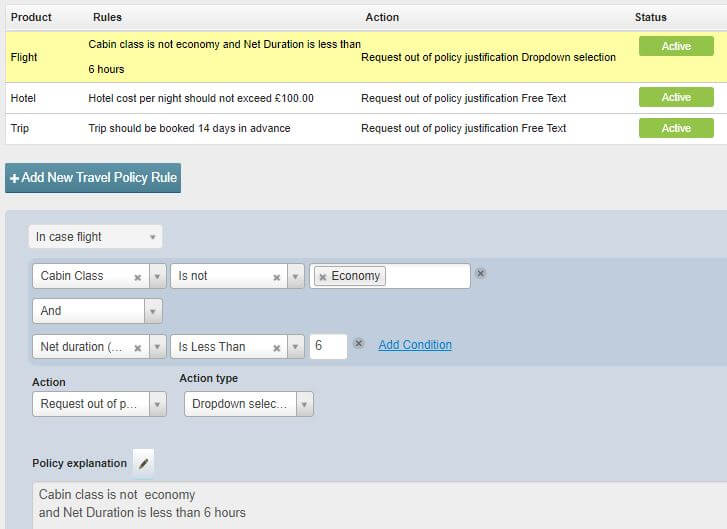Clear the 'Is not' operator selection
This screenshot has width=727, height=529.
click(x=276, y=277)
